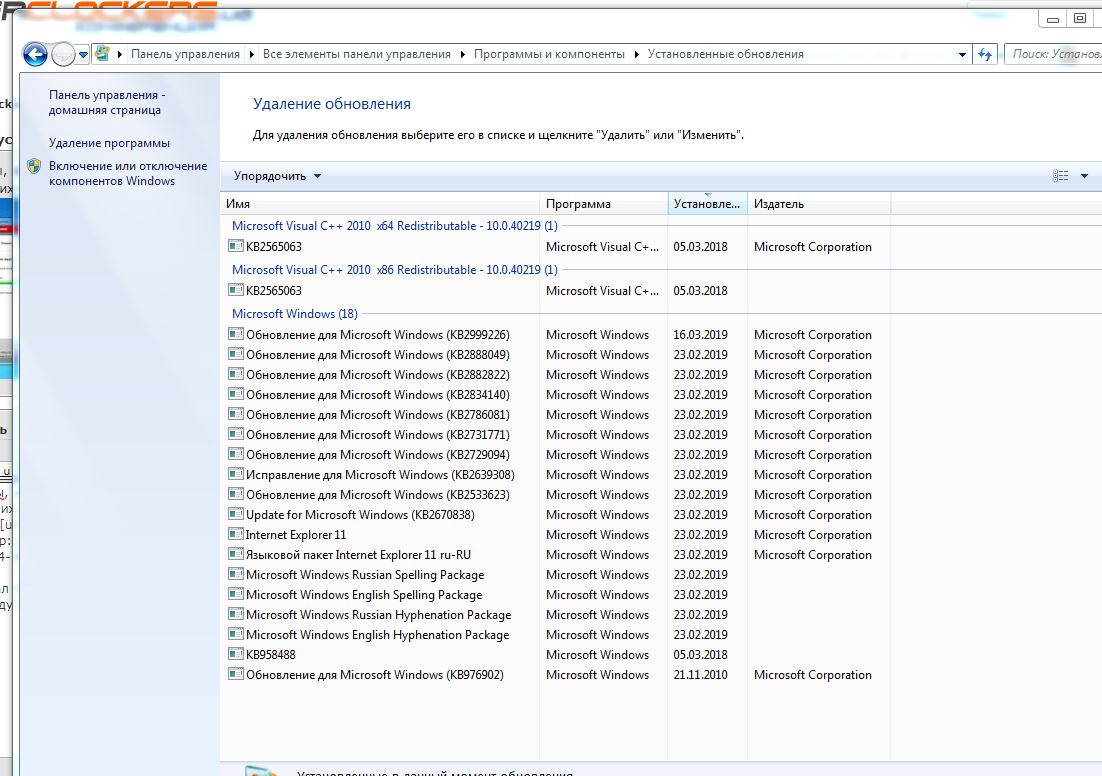The height and width of the screenshot is (776, 1102).
Task: Click icon of hotfix KB2639308
Action: 235,474
